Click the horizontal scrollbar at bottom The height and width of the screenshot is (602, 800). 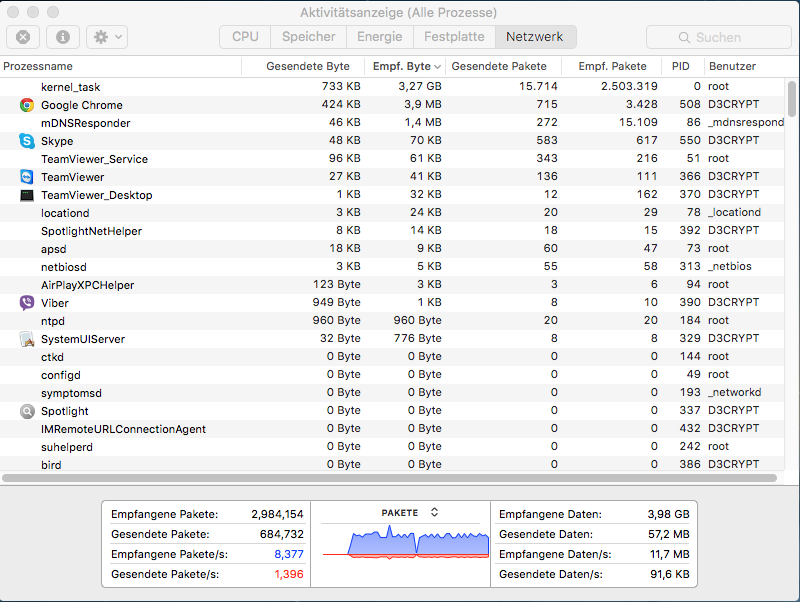(389, 478)
